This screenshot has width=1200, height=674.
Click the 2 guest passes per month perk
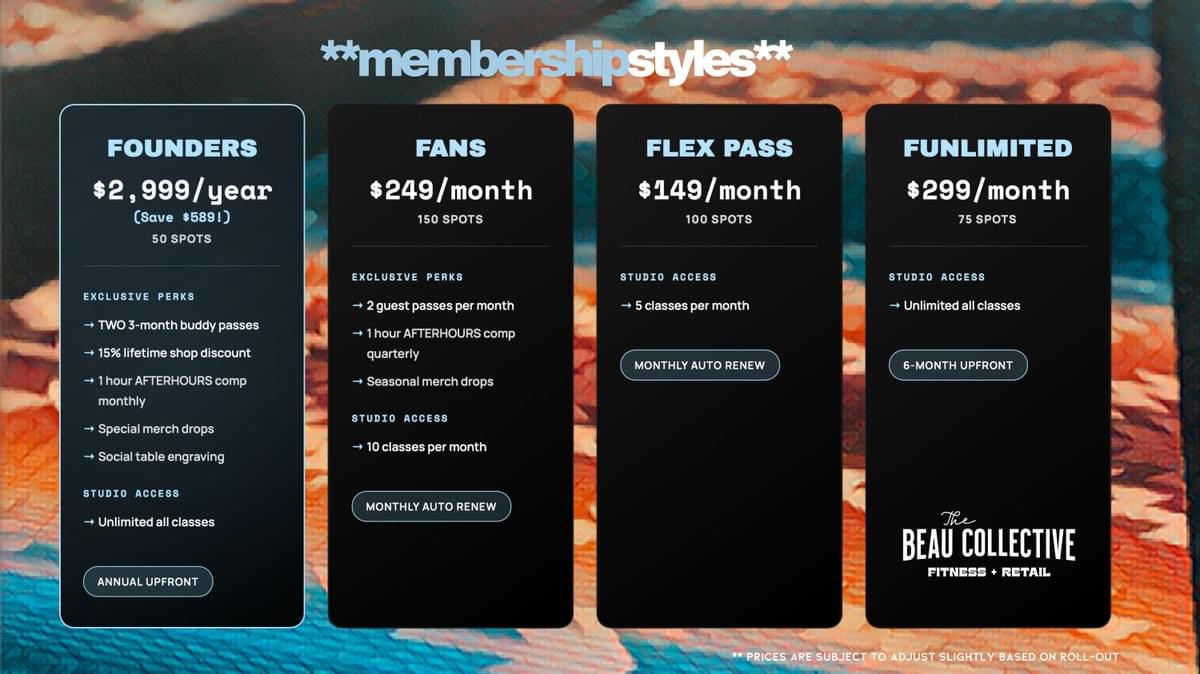pos(440,306)
